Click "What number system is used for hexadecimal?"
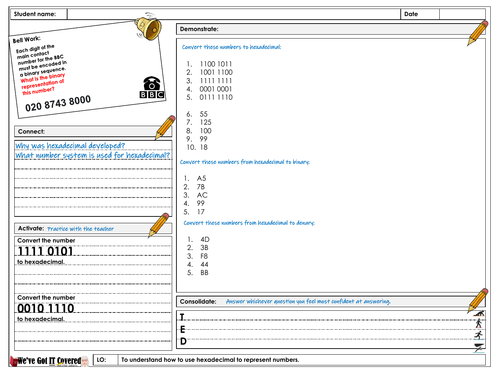 tap(93, 155)
